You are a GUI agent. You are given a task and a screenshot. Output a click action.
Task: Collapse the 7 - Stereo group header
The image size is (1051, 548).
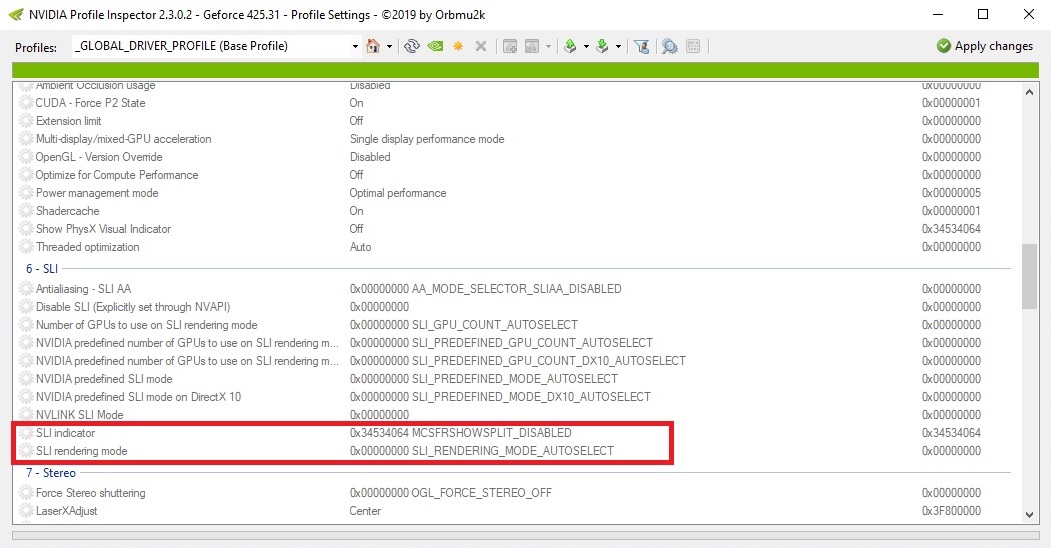51,473
